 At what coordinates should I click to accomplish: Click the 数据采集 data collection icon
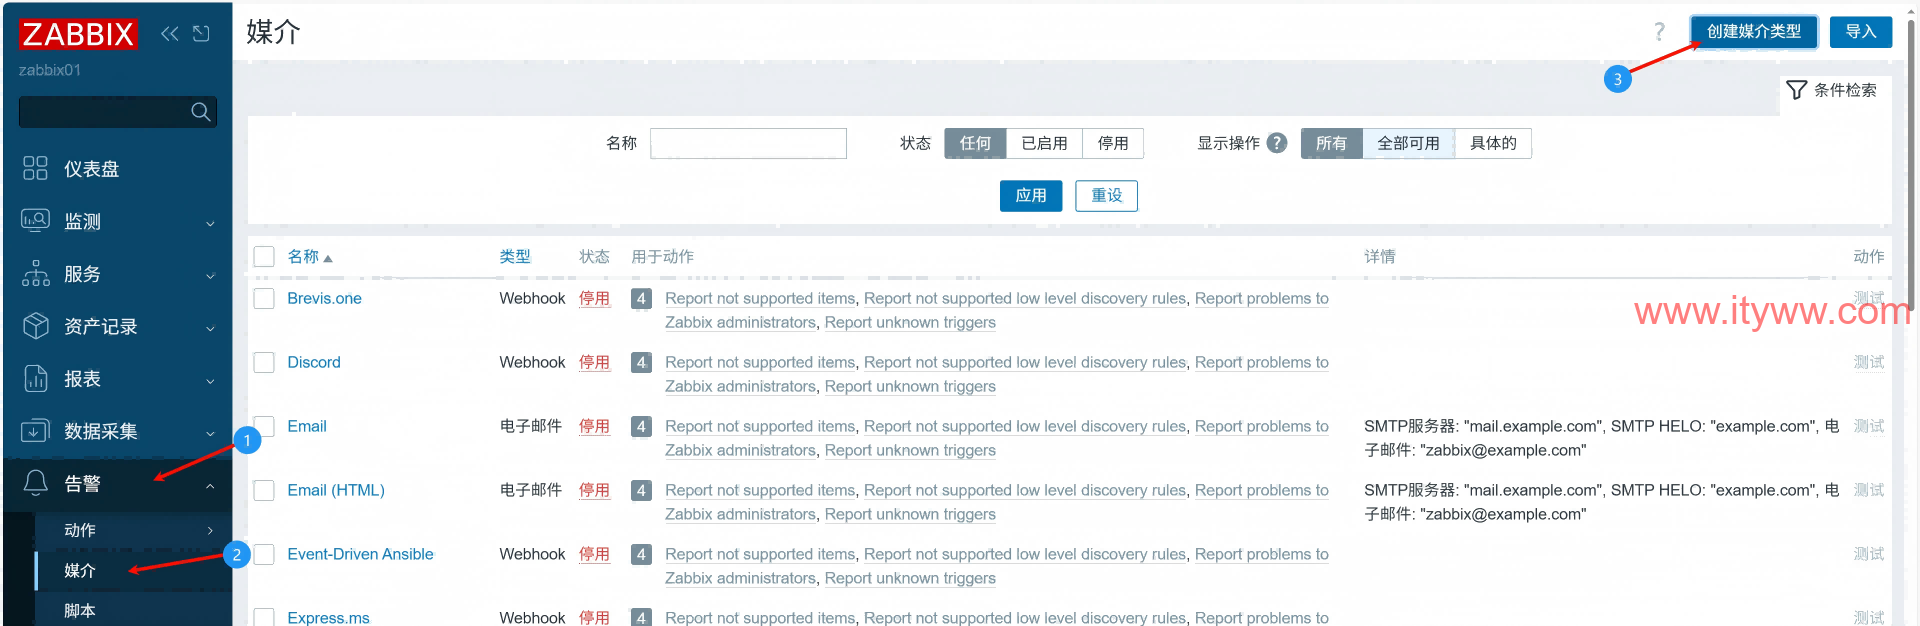click(x=35, y=431)
